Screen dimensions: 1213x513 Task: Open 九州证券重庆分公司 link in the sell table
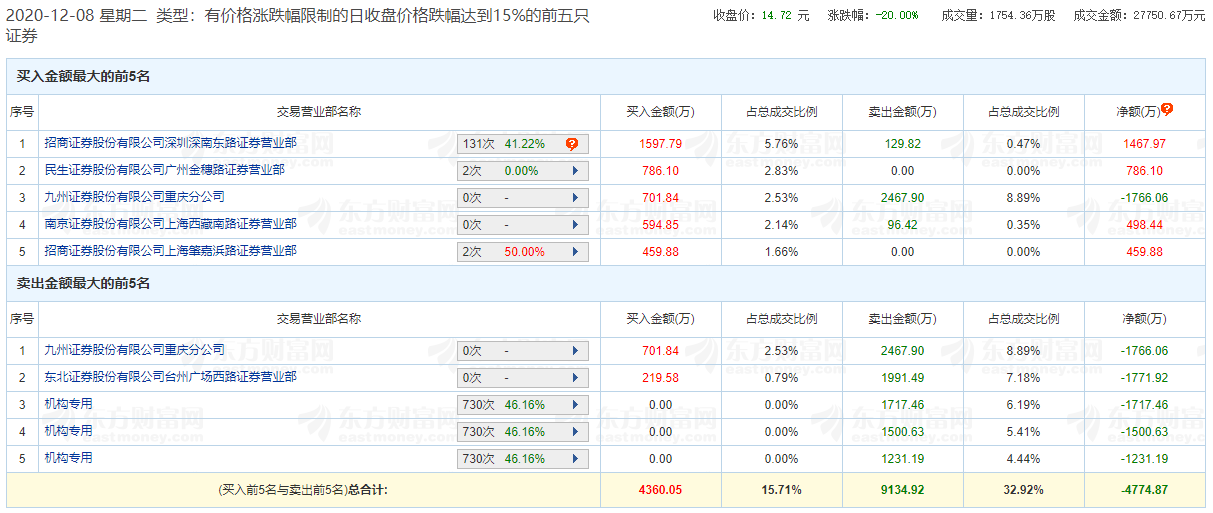134,350
